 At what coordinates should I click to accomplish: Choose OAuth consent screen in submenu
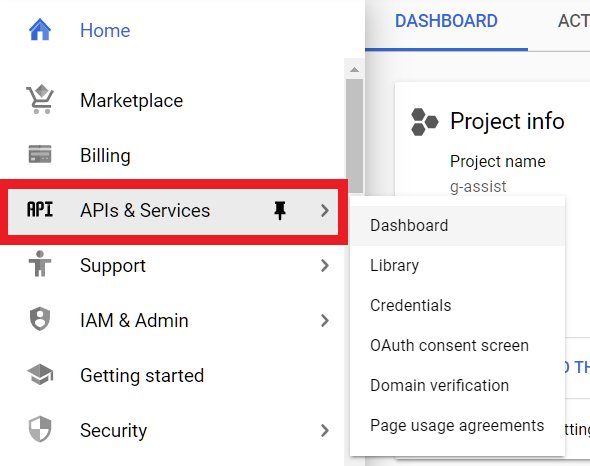click(x=457, y=345)
